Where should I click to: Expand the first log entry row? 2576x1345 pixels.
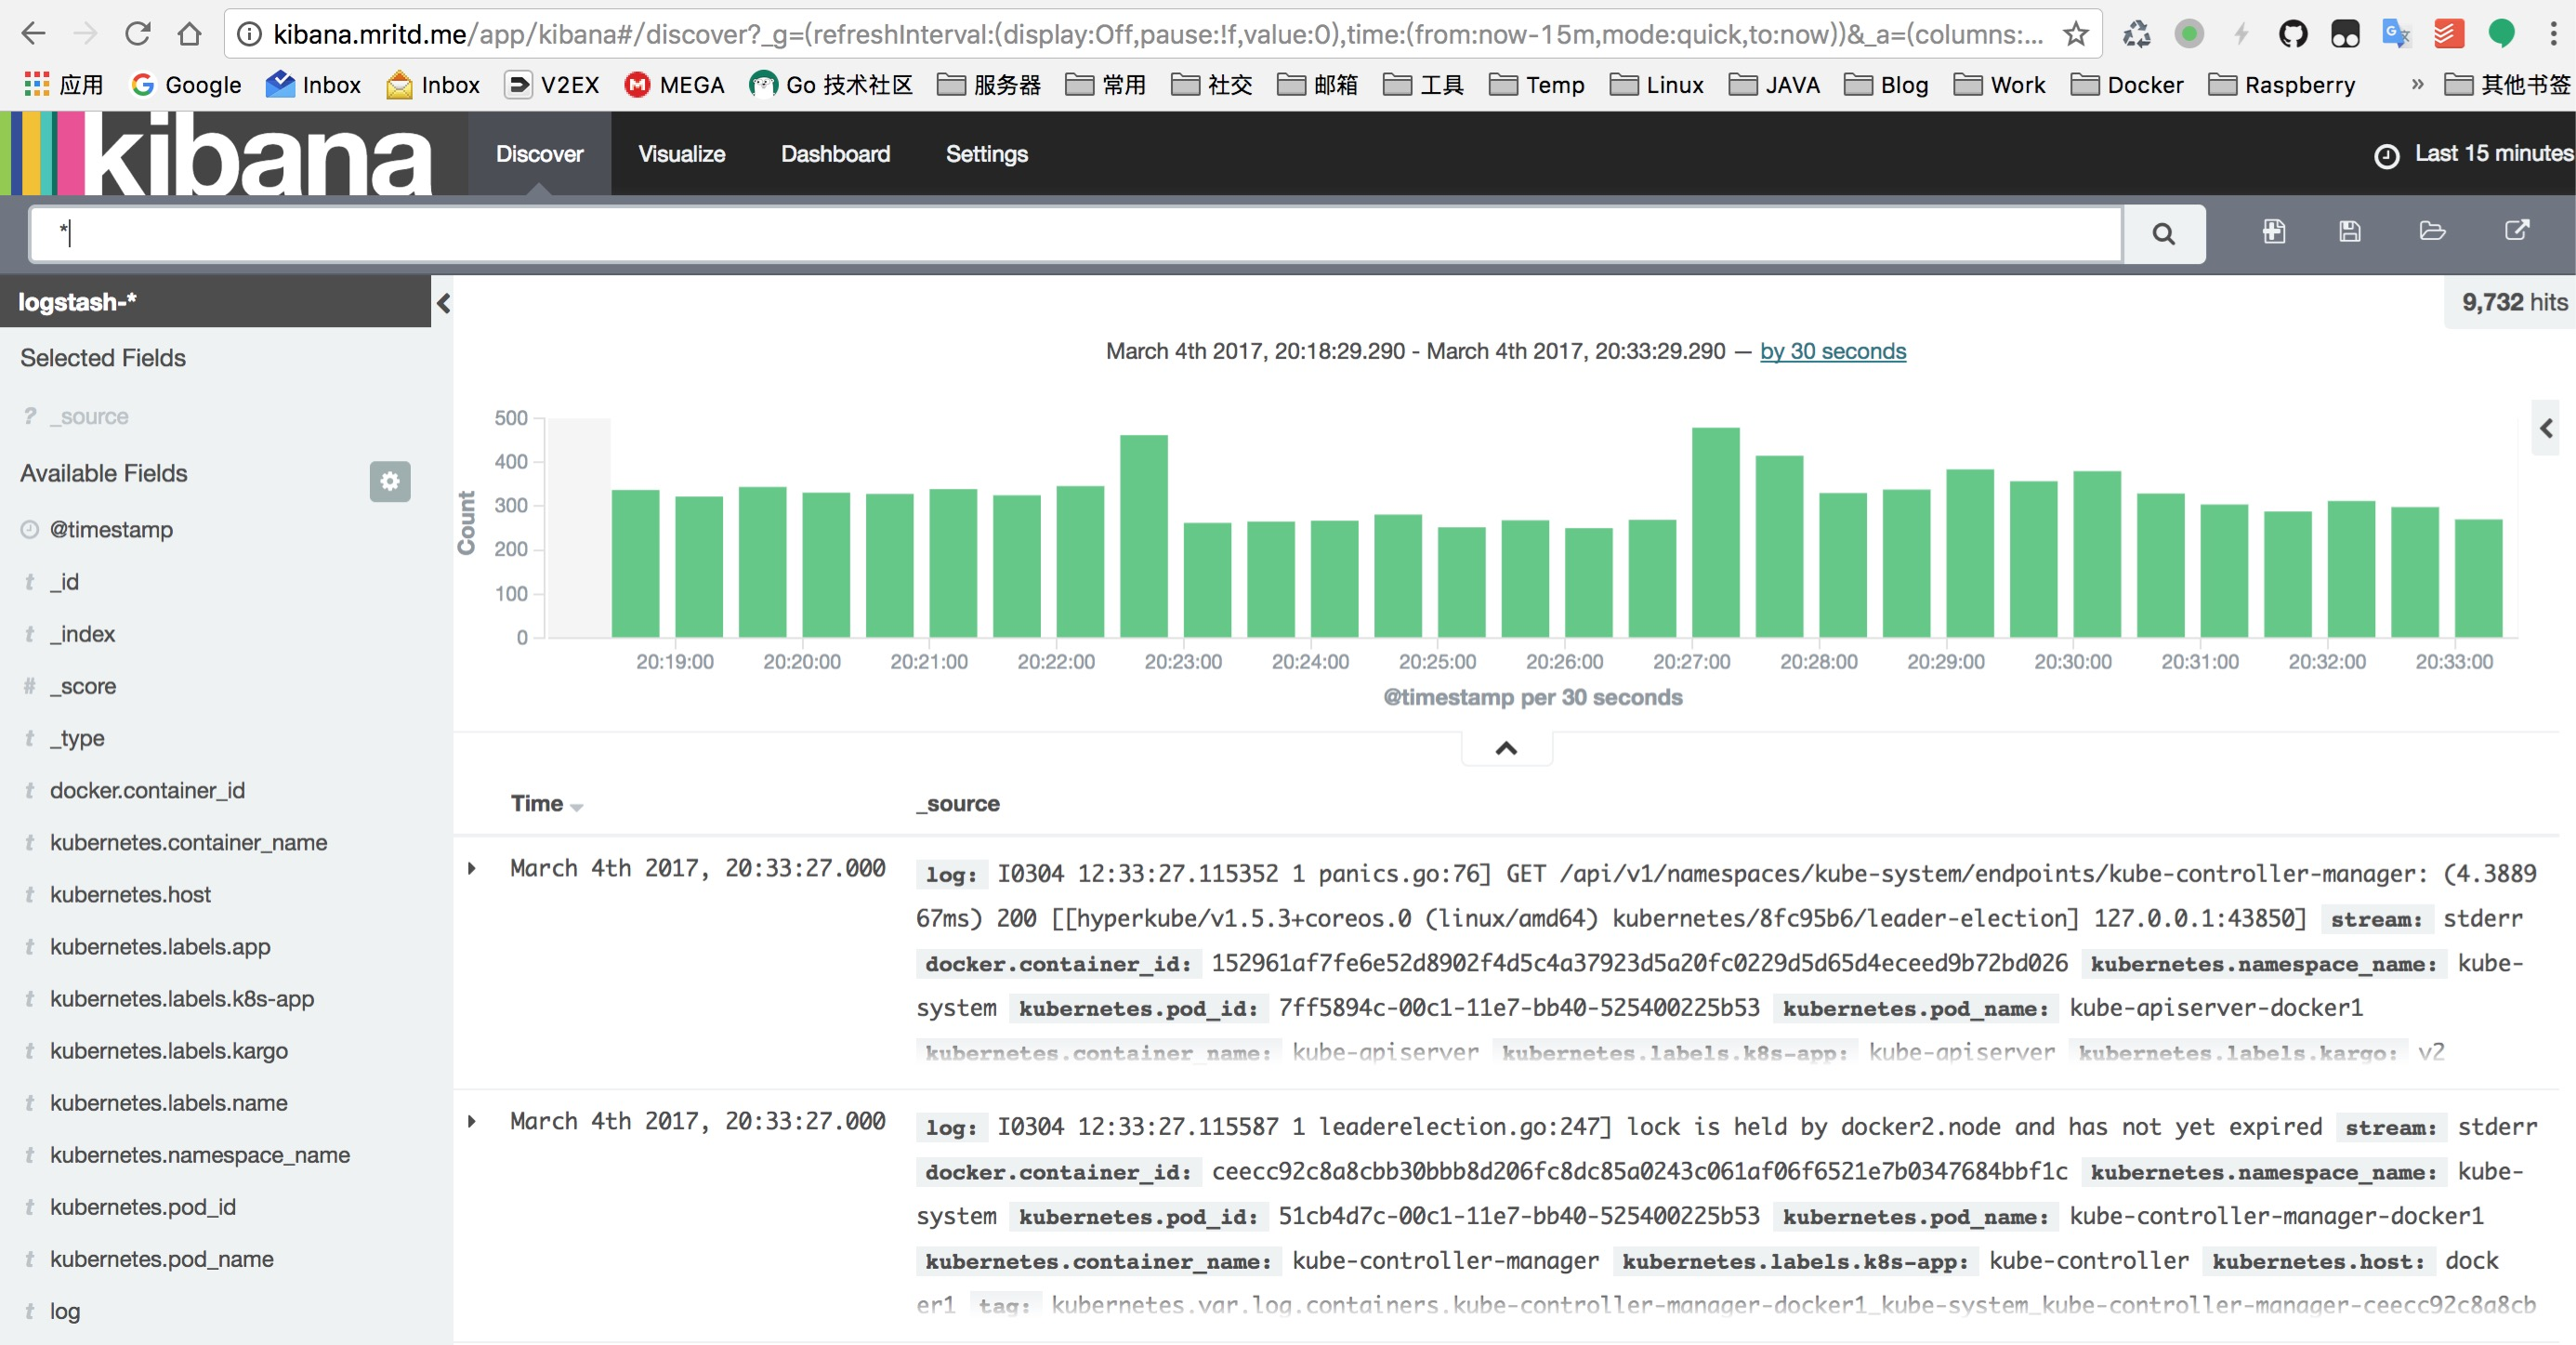coord(474,867)
